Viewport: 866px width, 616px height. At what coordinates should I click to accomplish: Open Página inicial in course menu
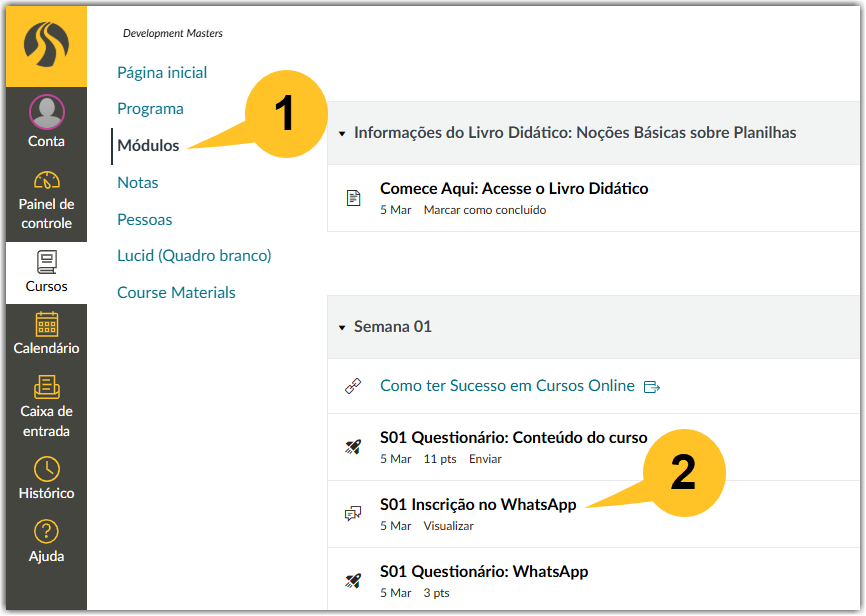(x=162, y=72)
